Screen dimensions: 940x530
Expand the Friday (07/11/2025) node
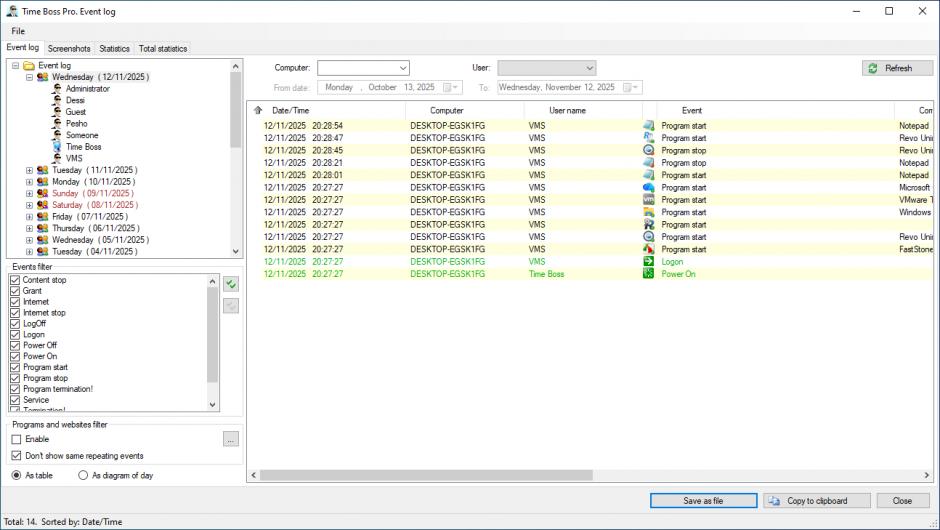(x=29, y=217)
